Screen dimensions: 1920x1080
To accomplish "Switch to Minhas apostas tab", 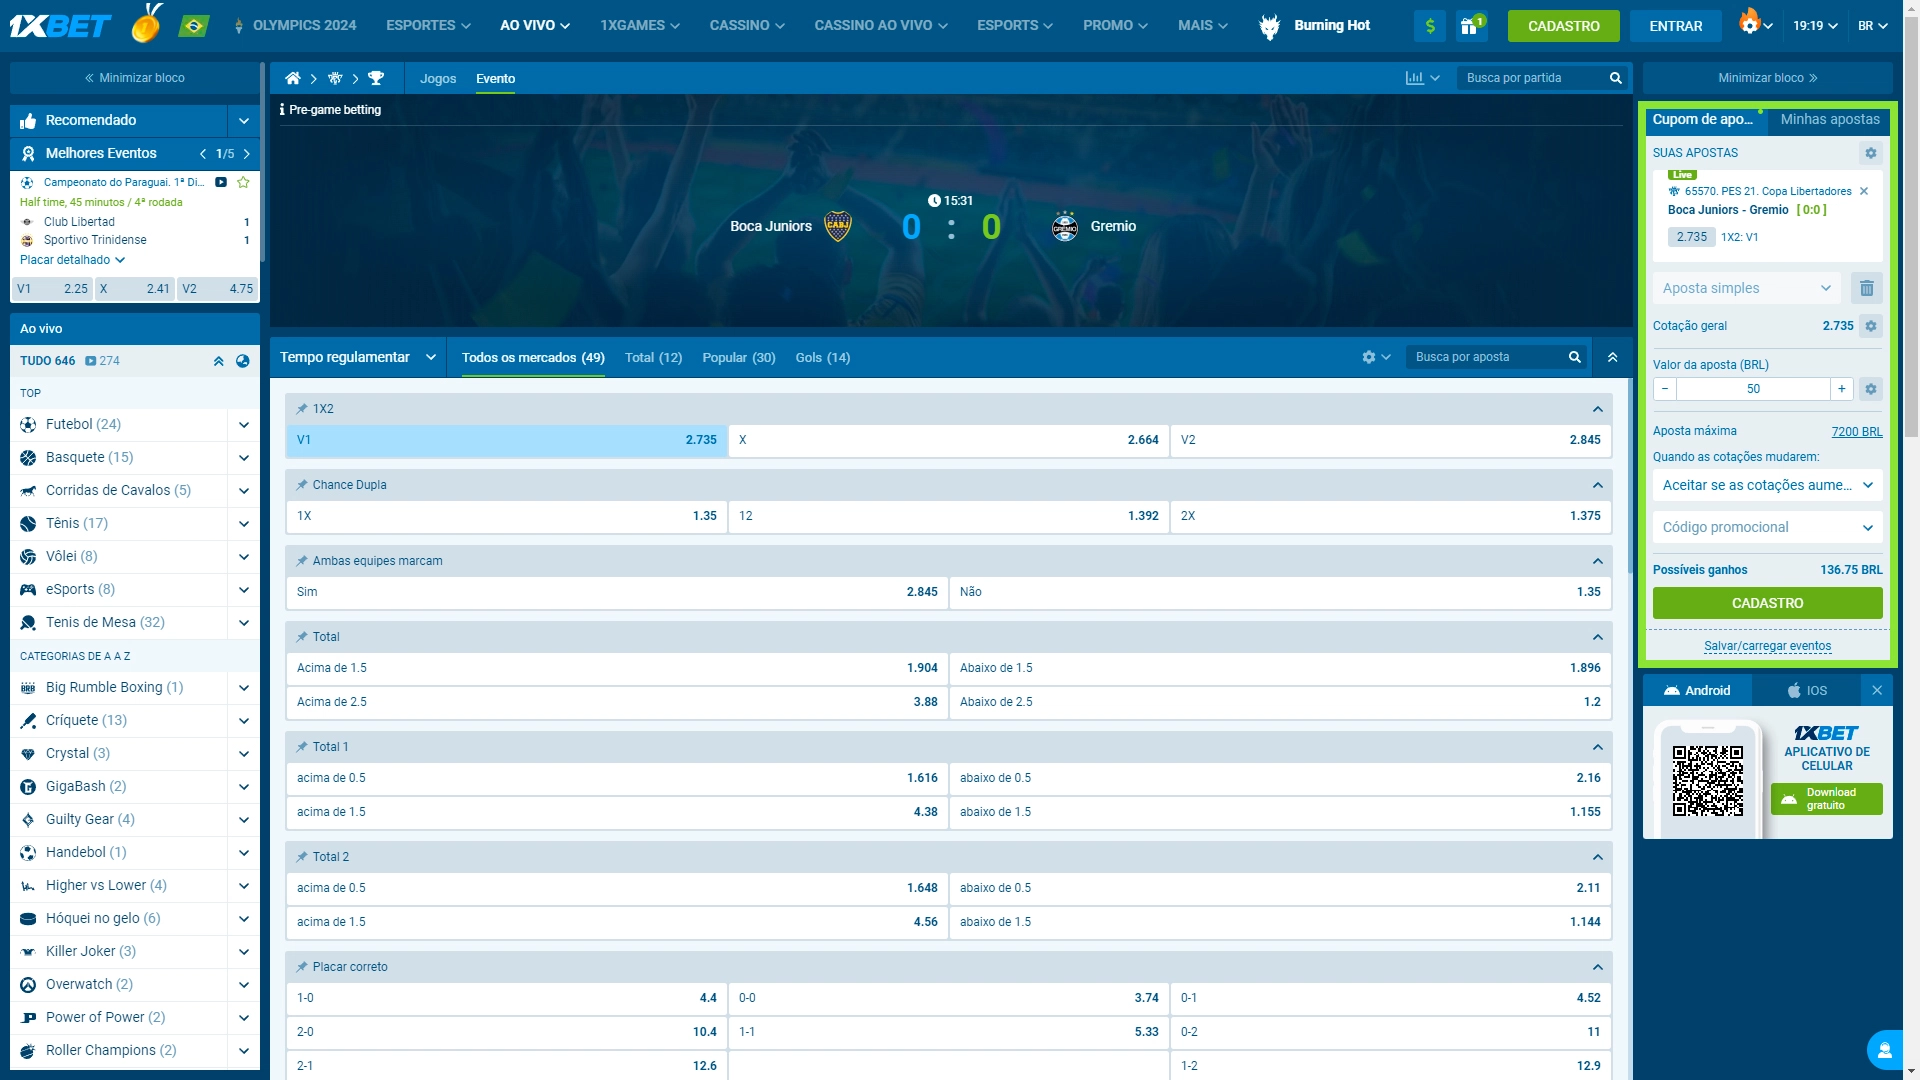I will tap(1829, 119).
